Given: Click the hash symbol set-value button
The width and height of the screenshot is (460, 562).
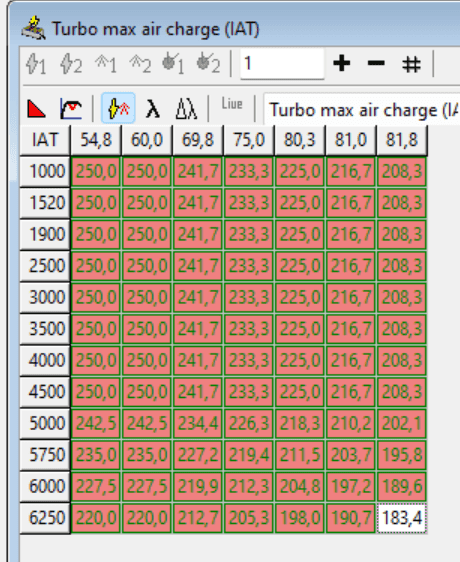Looking at the screenshot, I should point(411,65).
